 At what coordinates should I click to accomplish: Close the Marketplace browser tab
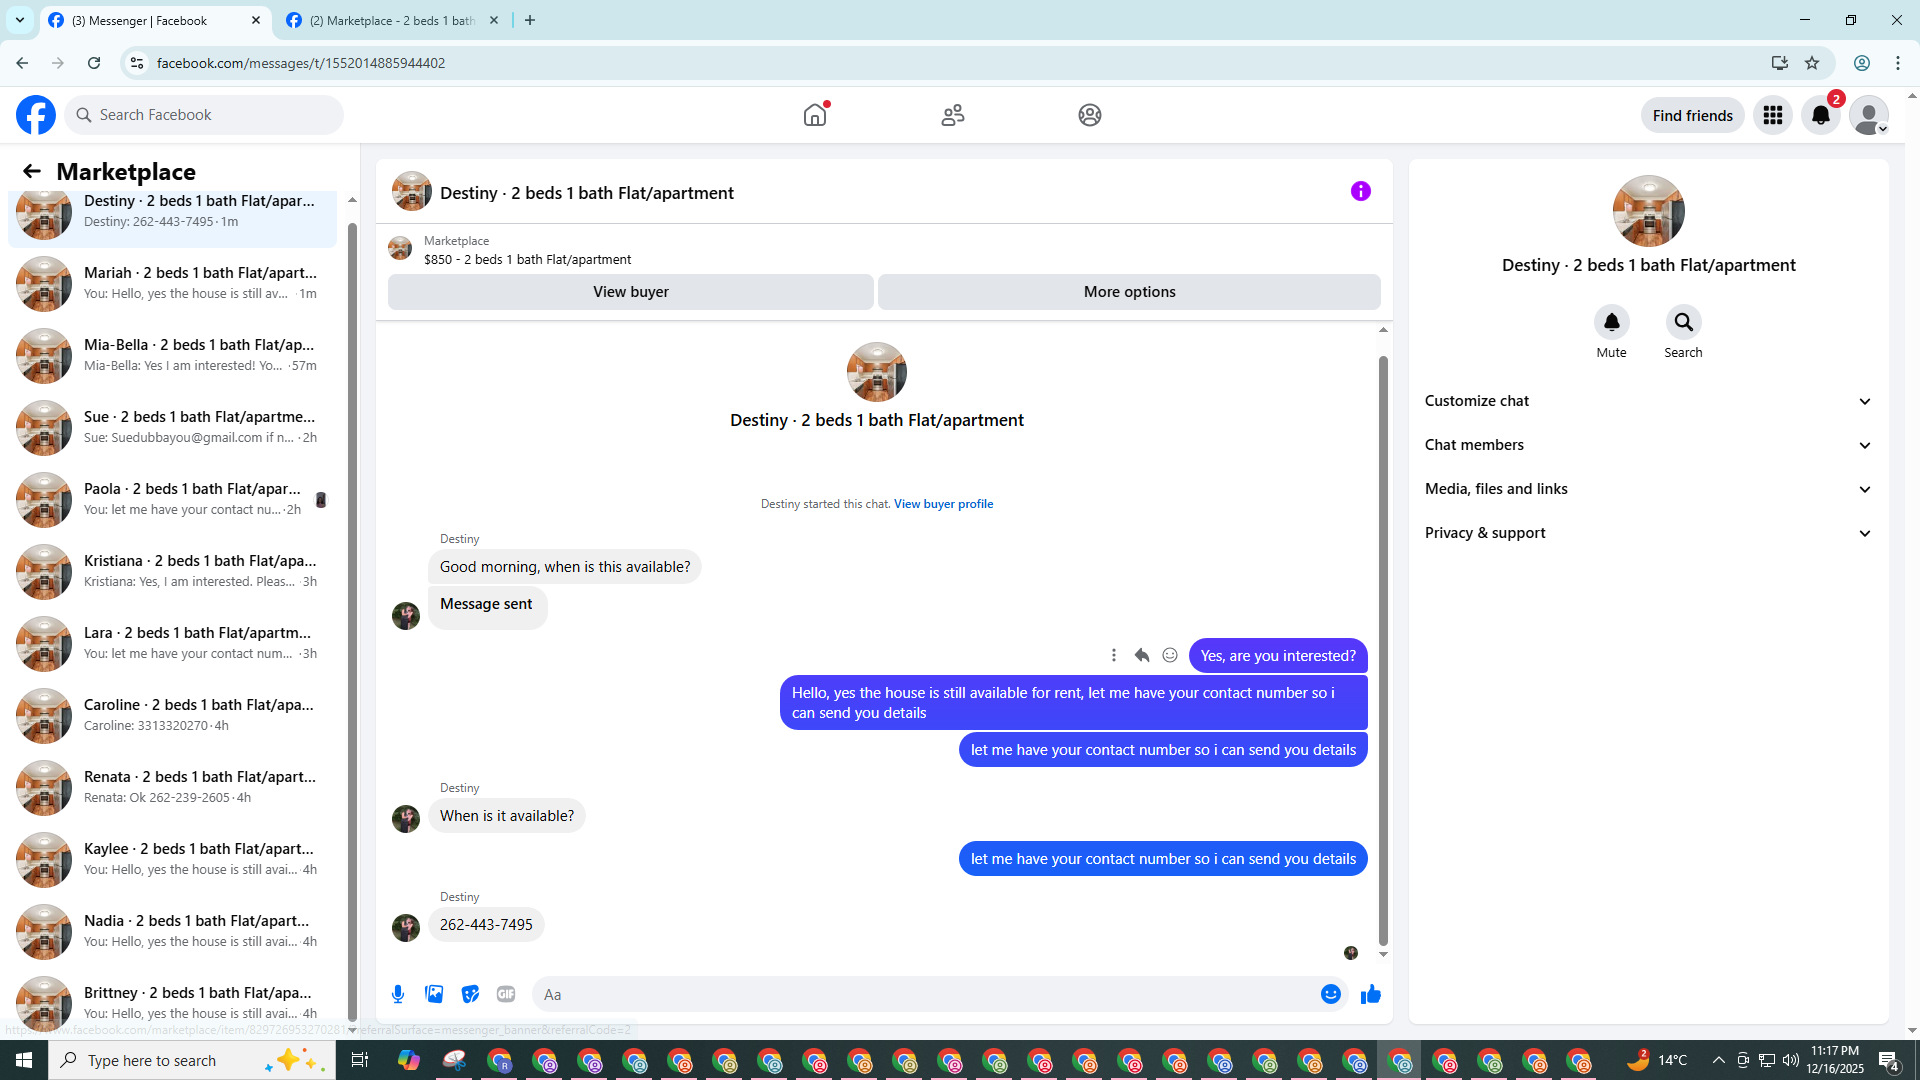(494, 20)
